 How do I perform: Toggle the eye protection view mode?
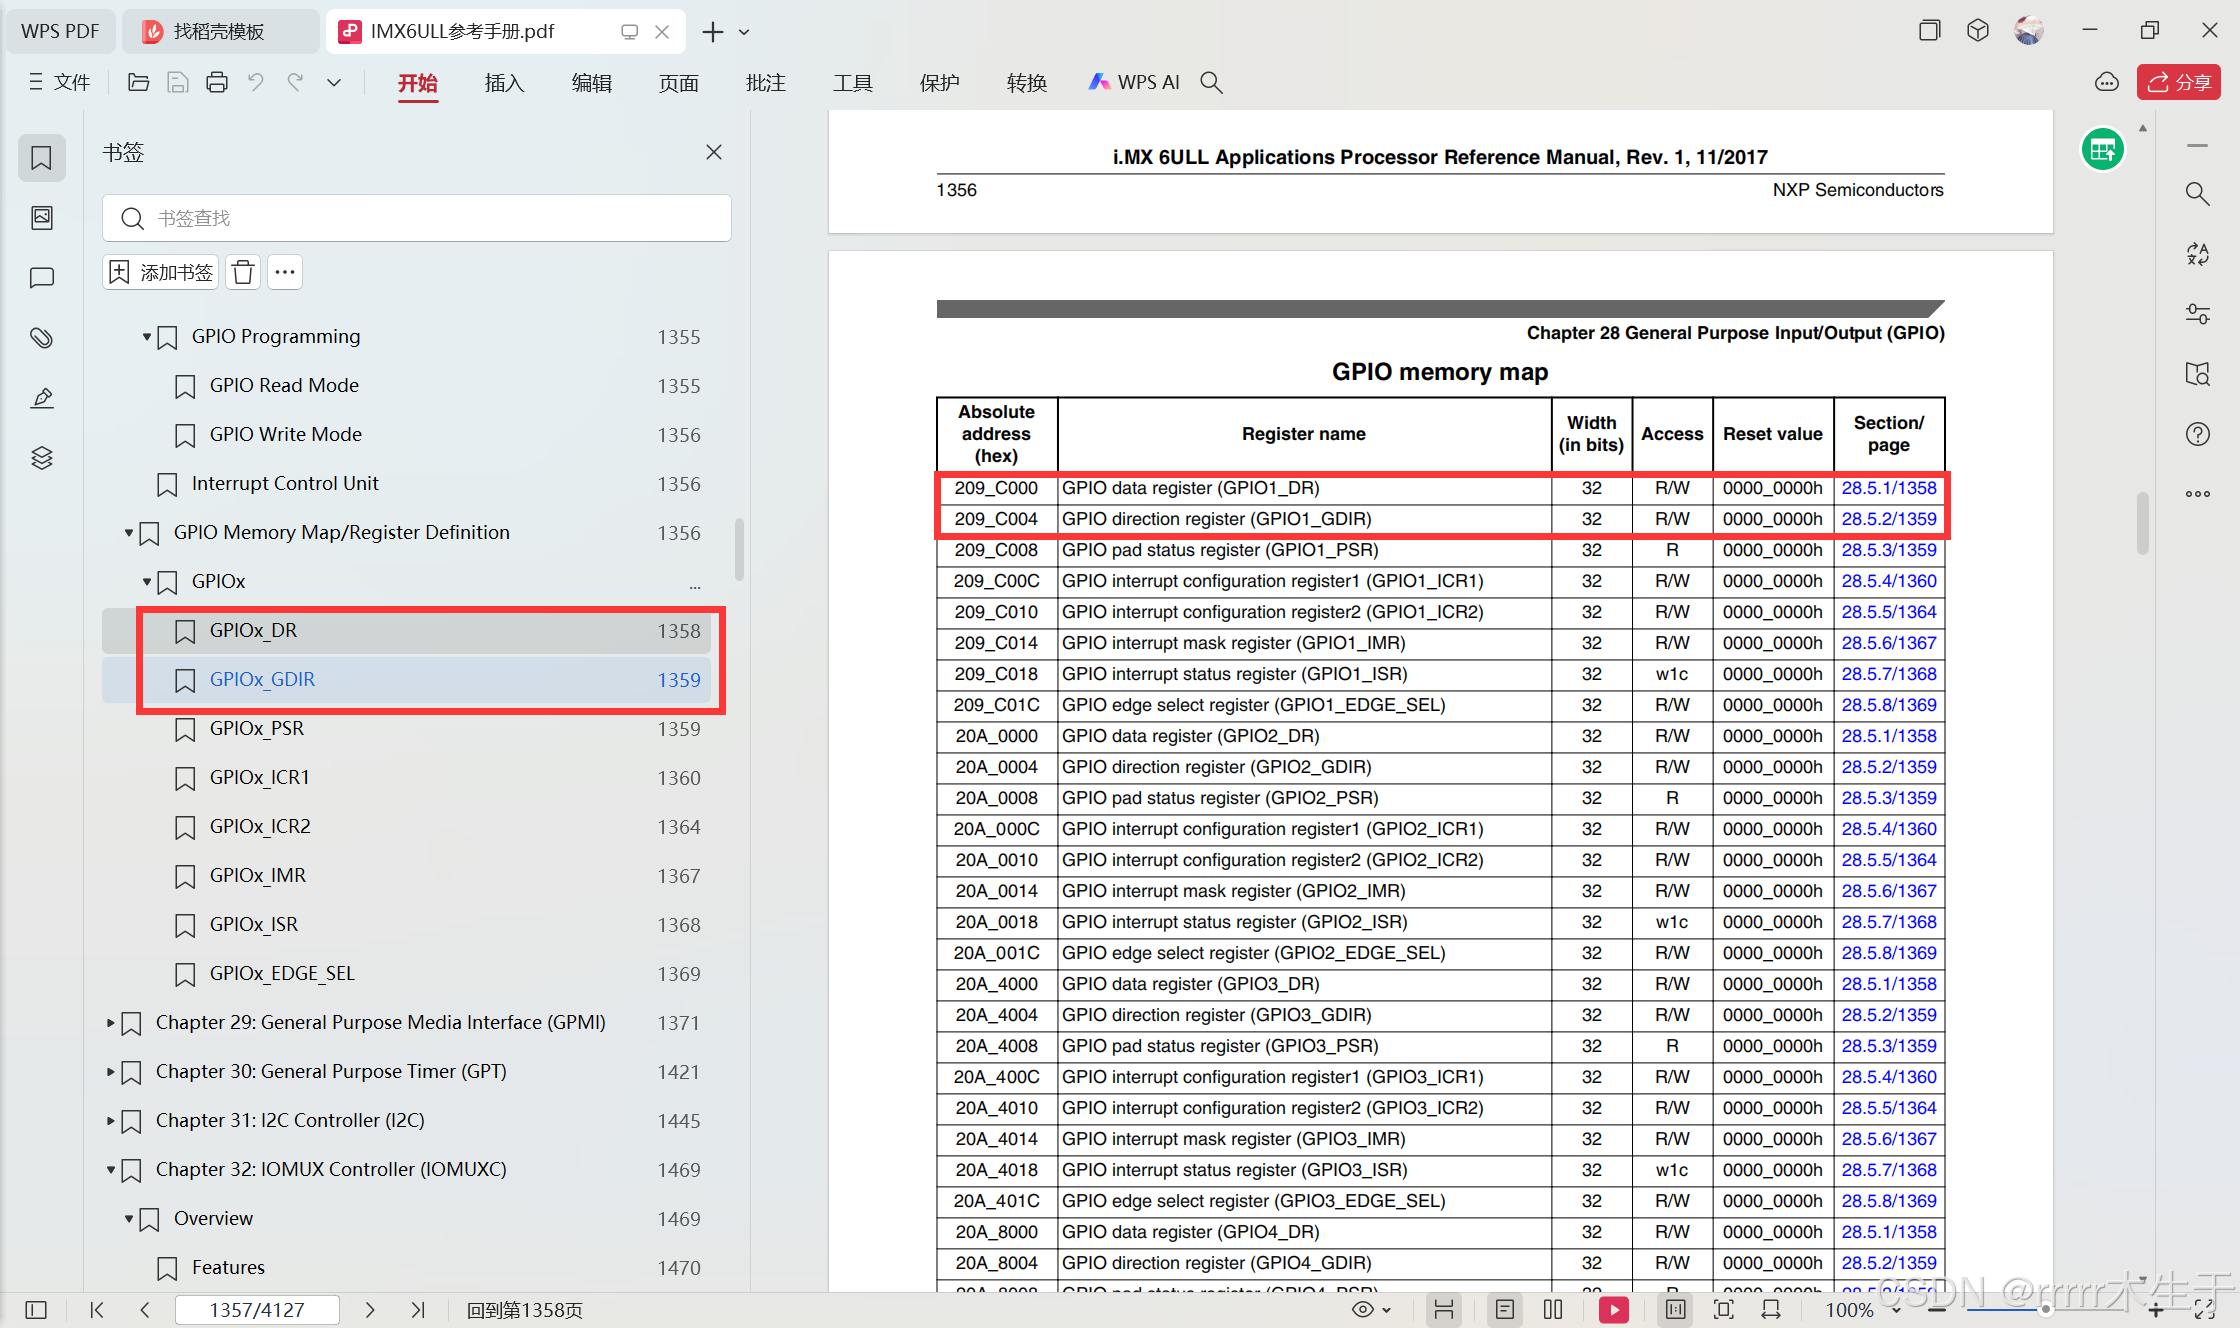click(1363, 1309)
